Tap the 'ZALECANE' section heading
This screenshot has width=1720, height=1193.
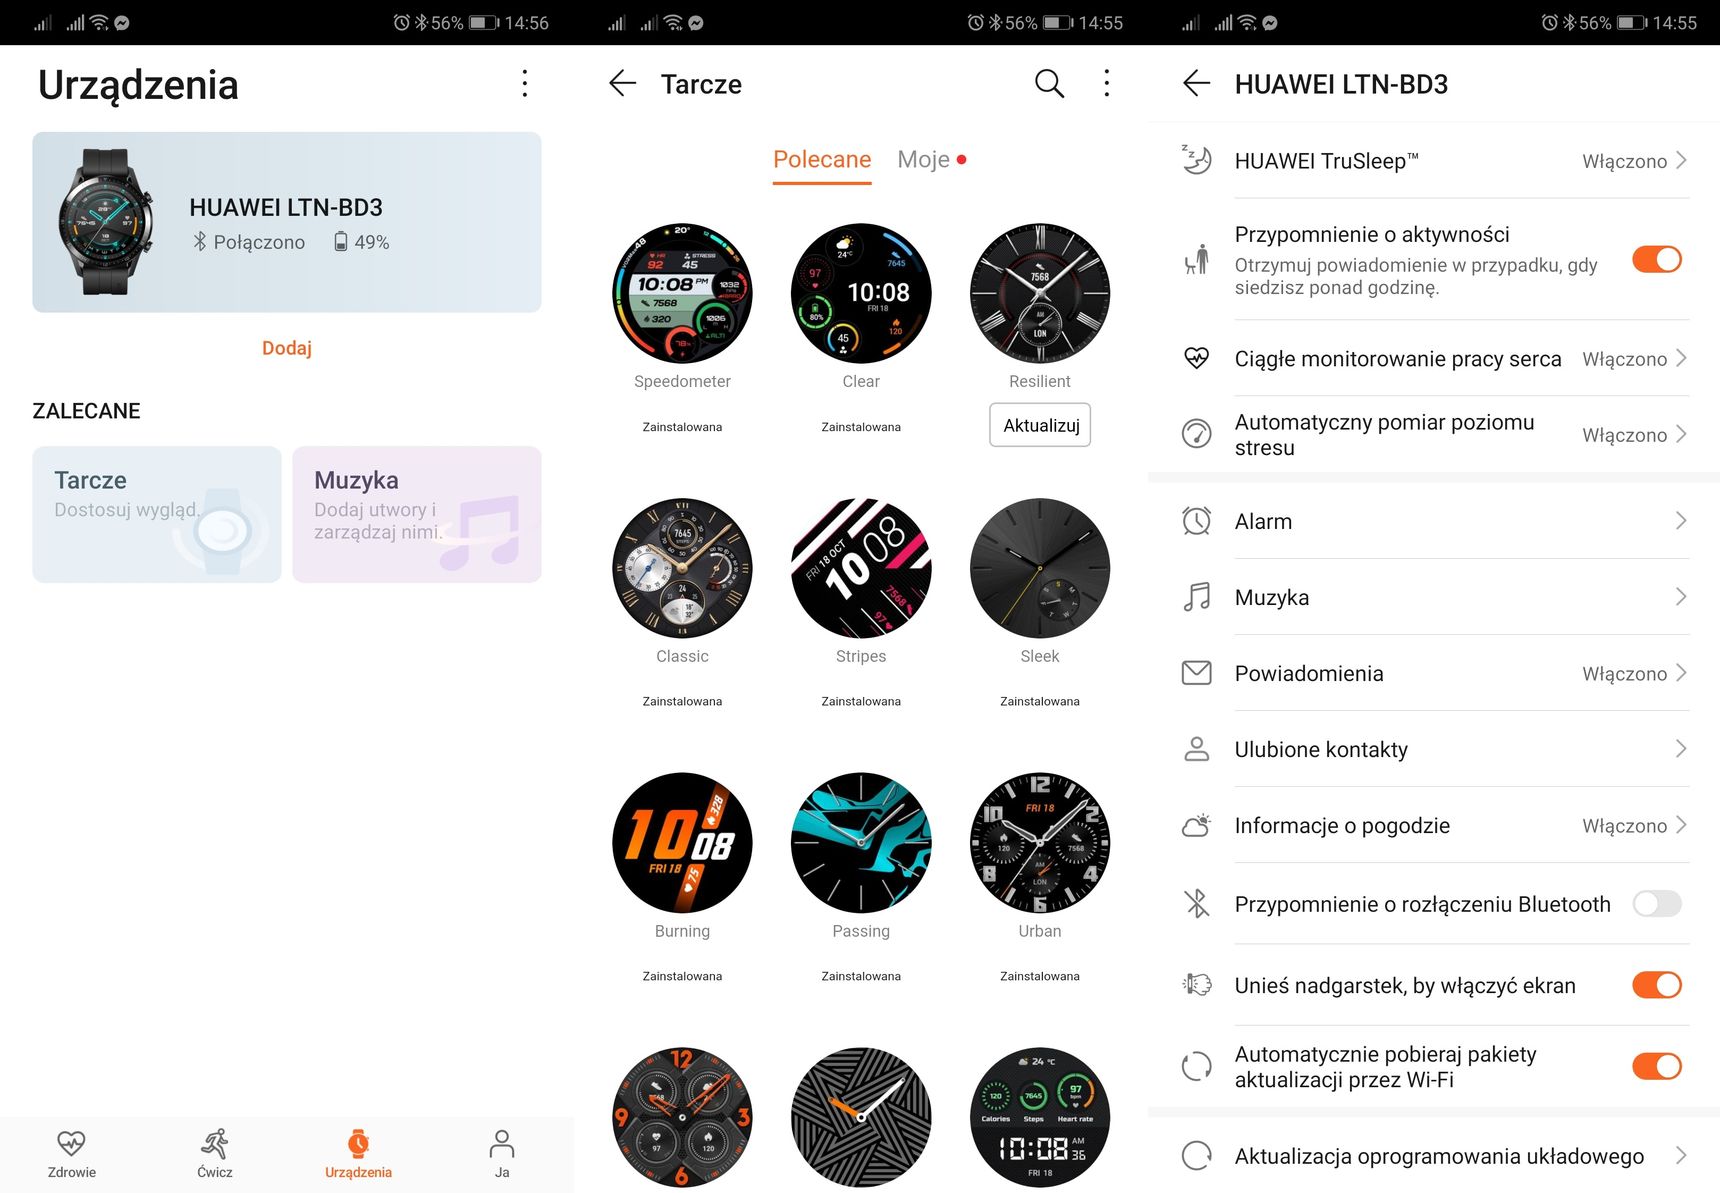point(86,411)
